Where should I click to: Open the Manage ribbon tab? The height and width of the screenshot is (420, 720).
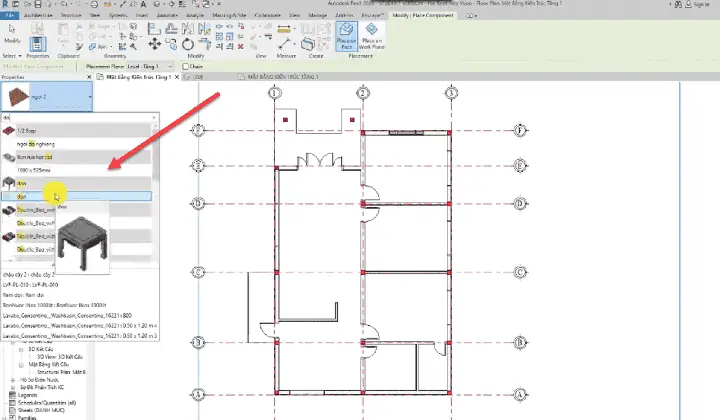[x=317, y=15]
